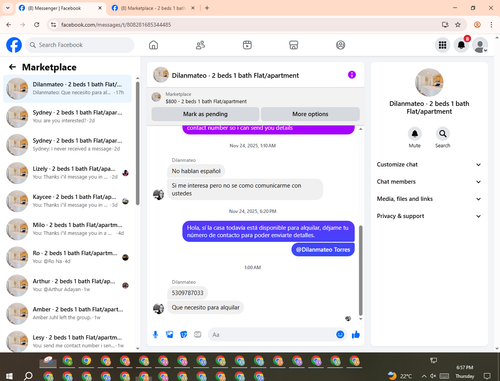This screenshot has height=381, width=500.
Task: Open weather widget showing 22°C
Action: pos(400,376)
